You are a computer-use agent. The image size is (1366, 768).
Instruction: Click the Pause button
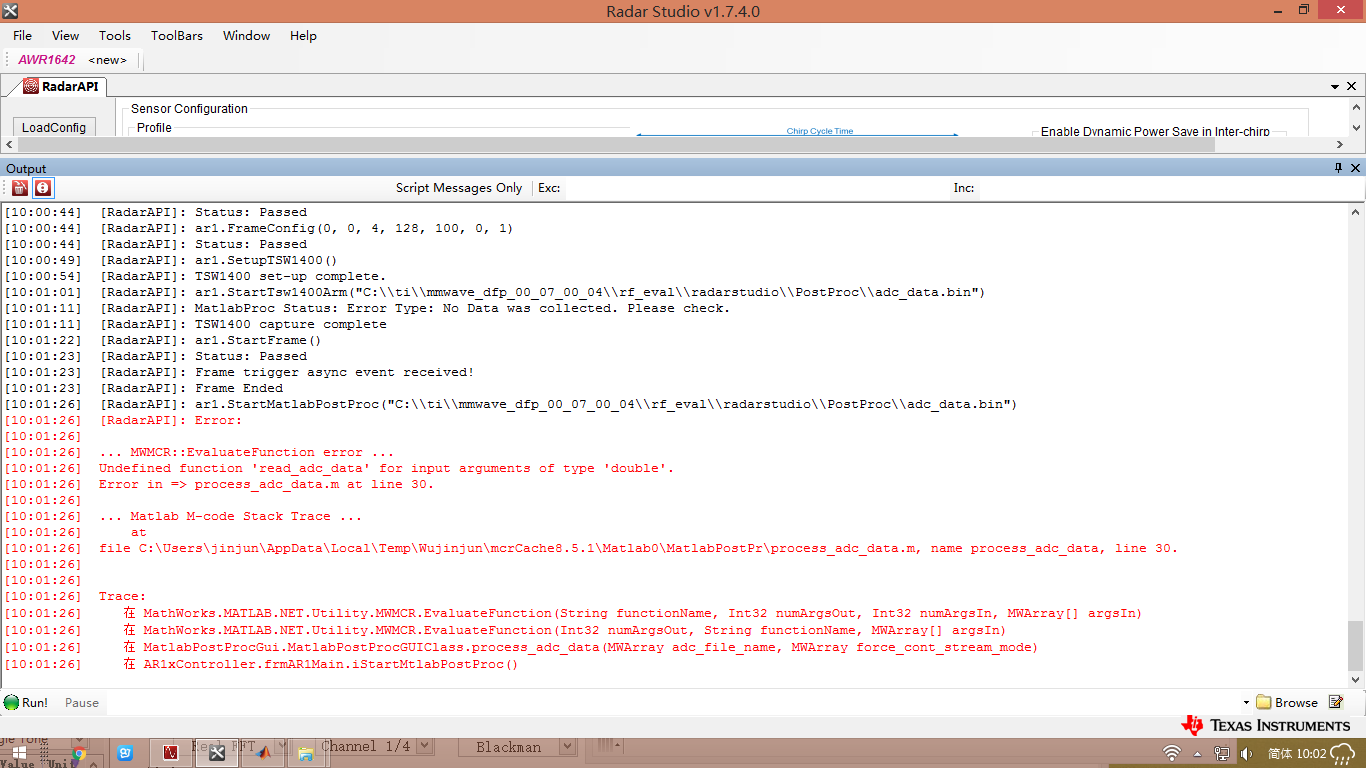coord(82,702)
